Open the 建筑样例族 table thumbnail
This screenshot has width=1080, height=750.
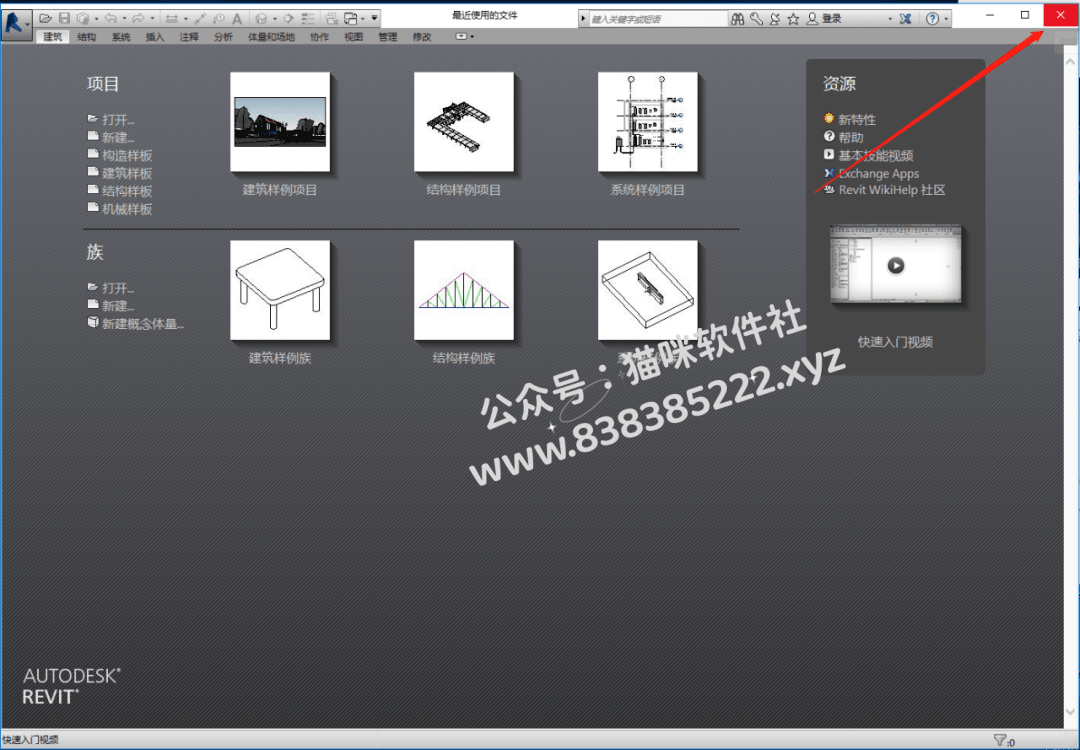[280, 290]
